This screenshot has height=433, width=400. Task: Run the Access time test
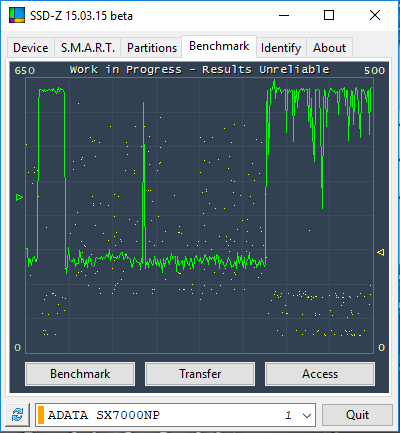(x=320, y=374)
